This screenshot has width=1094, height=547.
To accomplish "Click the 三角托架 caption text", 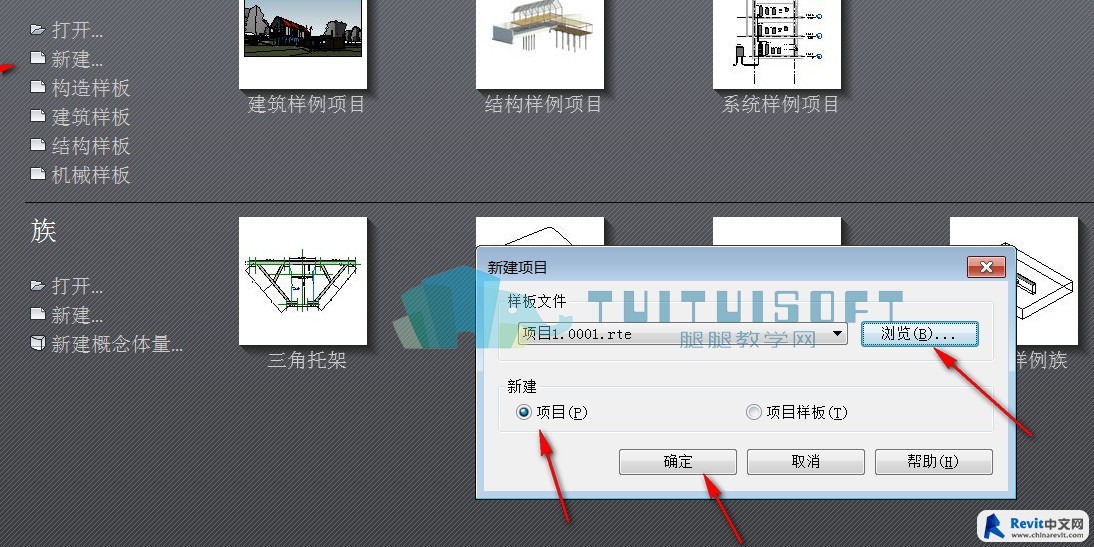I will (x=307, y=361).
